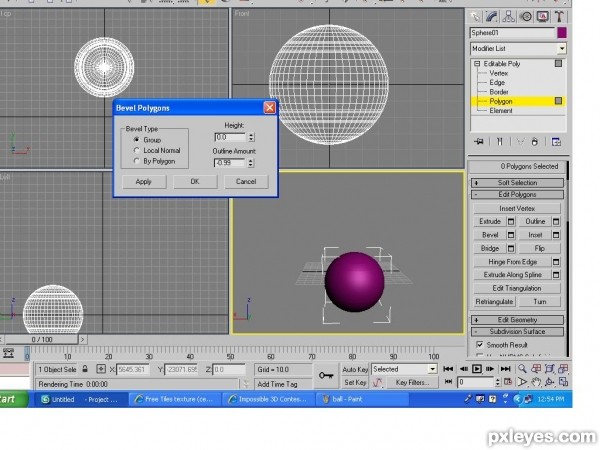This screenshot has width=600, height=450.
Task: Open Extrude Along Spline settings icon
Action: [x=556, y=275]
